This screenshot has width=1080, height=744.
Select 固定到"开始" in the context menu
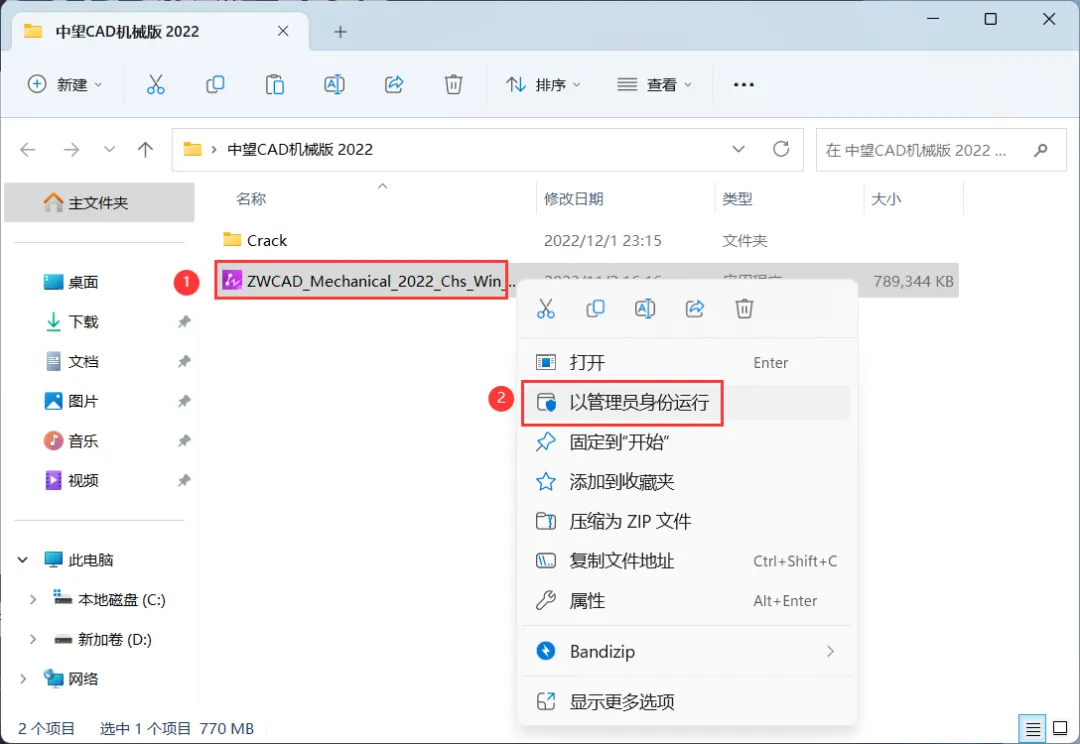(686, 442)
